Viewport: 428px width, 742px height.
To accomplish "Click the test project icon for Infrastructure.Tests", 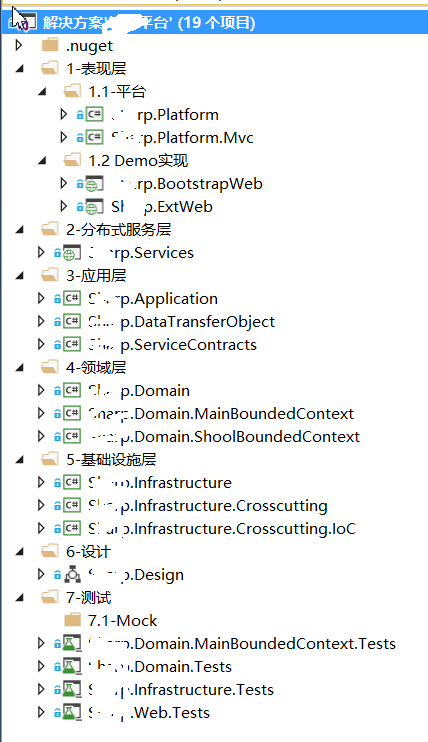I will click(x=72, y=689).
